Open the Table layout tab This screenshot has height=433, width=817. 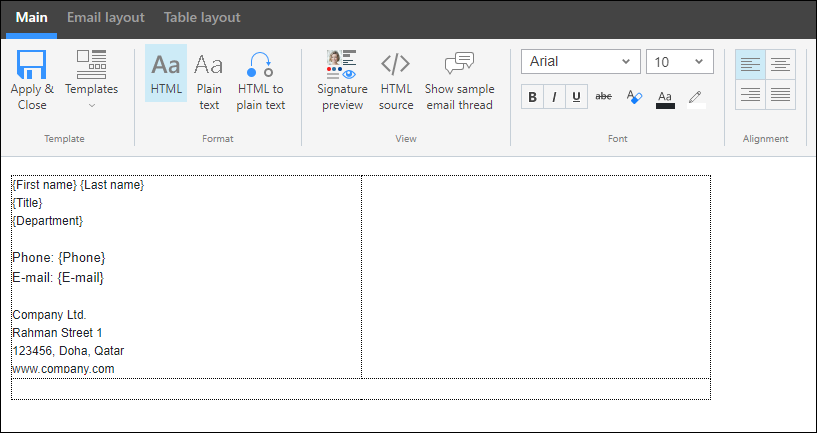click(202, 17)
